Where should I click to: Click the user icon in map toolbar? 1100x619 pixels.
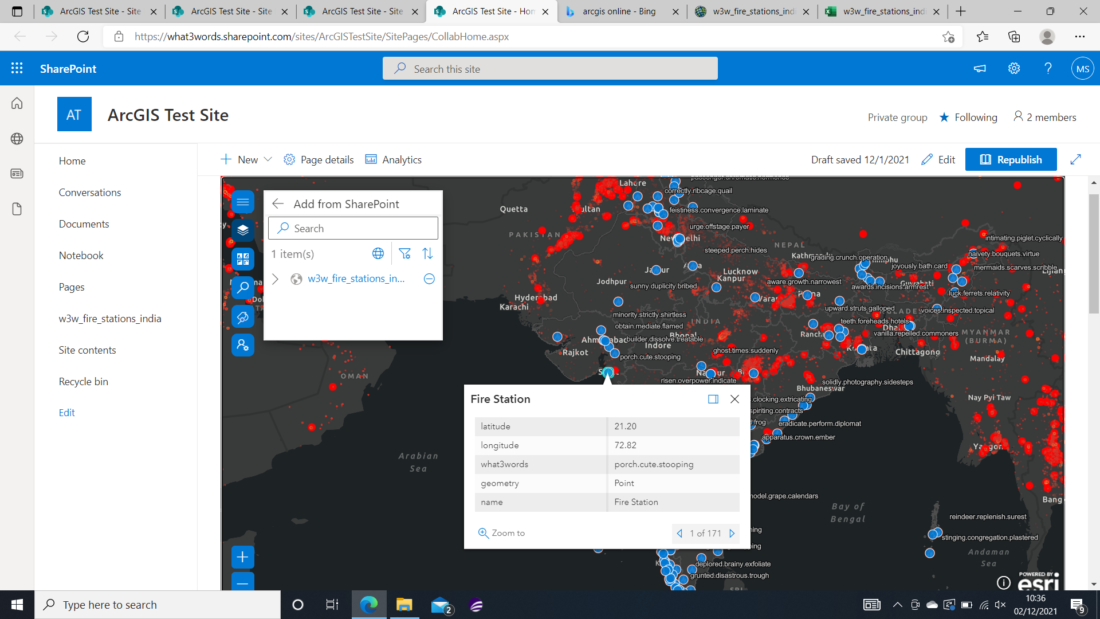pos(243,345)
